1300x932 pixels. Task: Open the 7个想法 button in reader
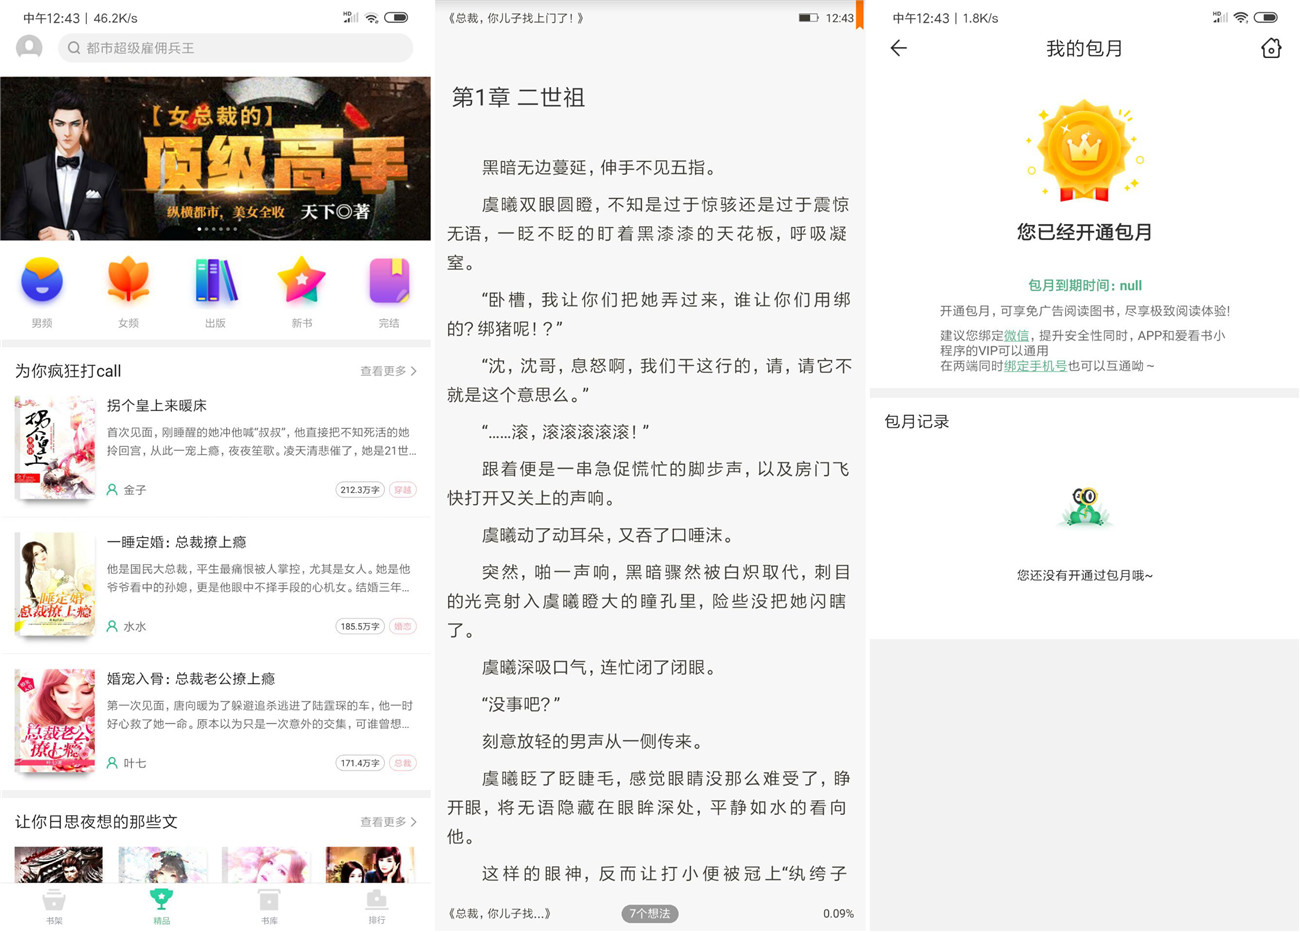649,913
